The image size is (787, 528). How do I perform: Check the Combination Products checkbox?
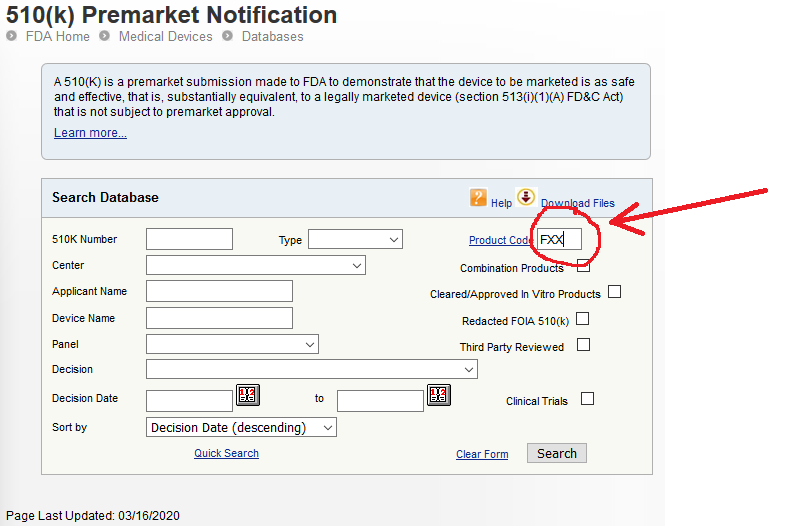tap(583, 266)
